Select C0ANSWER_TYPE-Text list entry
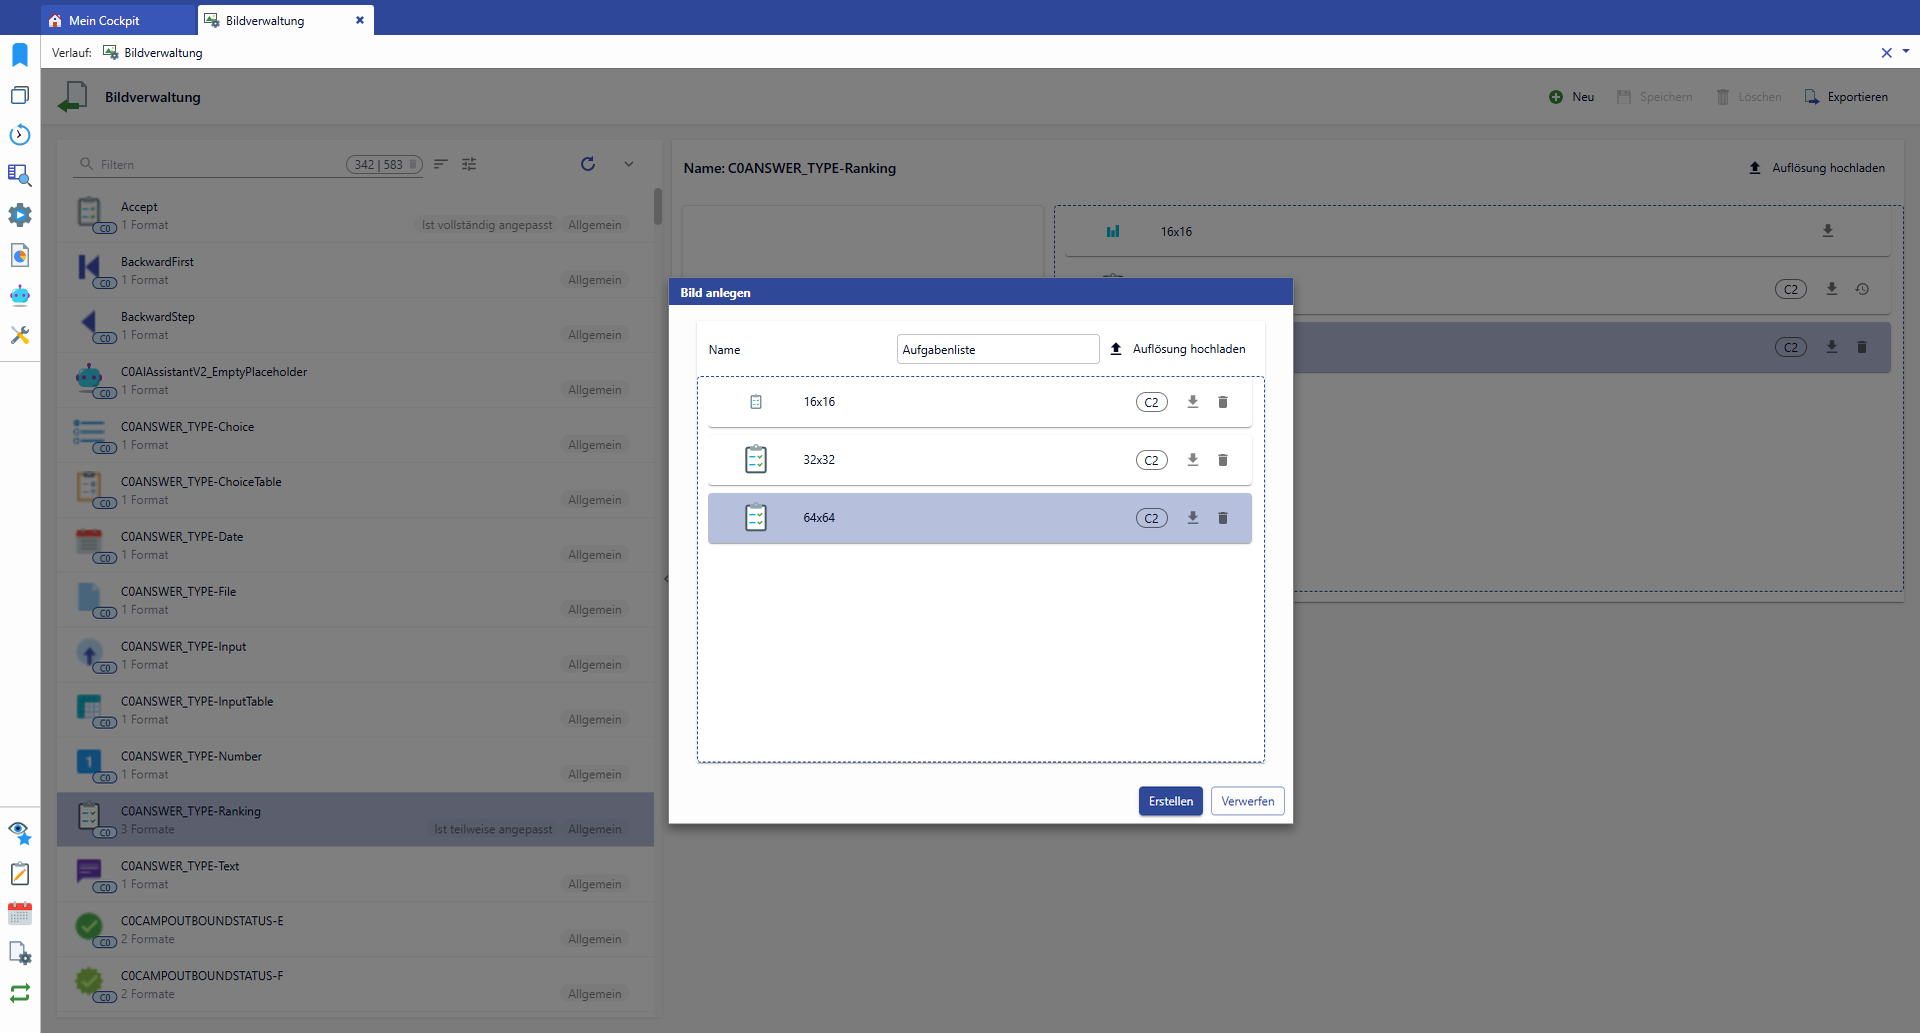Image resolution: width=1920 pixels, height=1034 pixels. (x=355, y=875)
